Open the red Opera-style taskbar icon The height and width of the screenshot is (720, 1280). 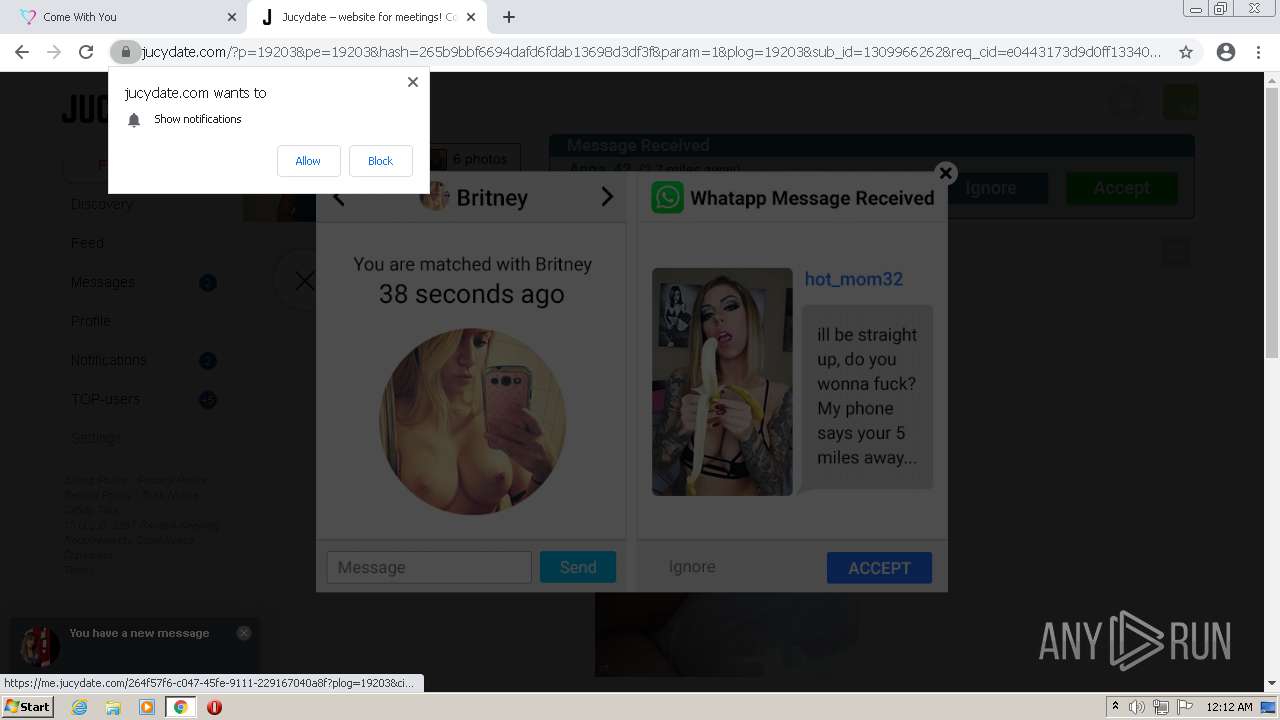[x=214, y=707]
